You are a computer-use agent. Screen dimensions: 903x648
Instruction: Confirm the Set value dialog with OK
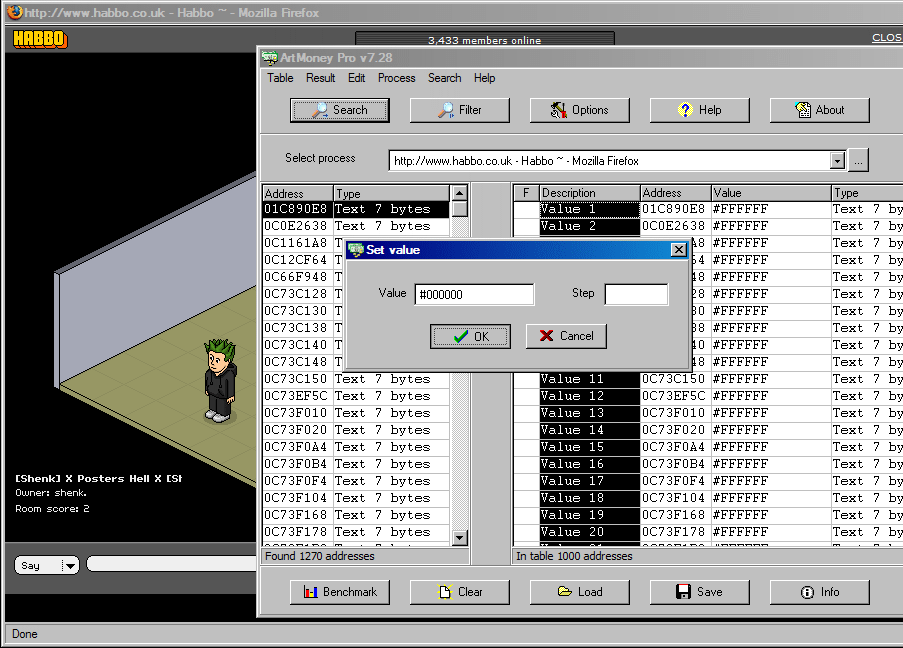click(x=471, y=336)
